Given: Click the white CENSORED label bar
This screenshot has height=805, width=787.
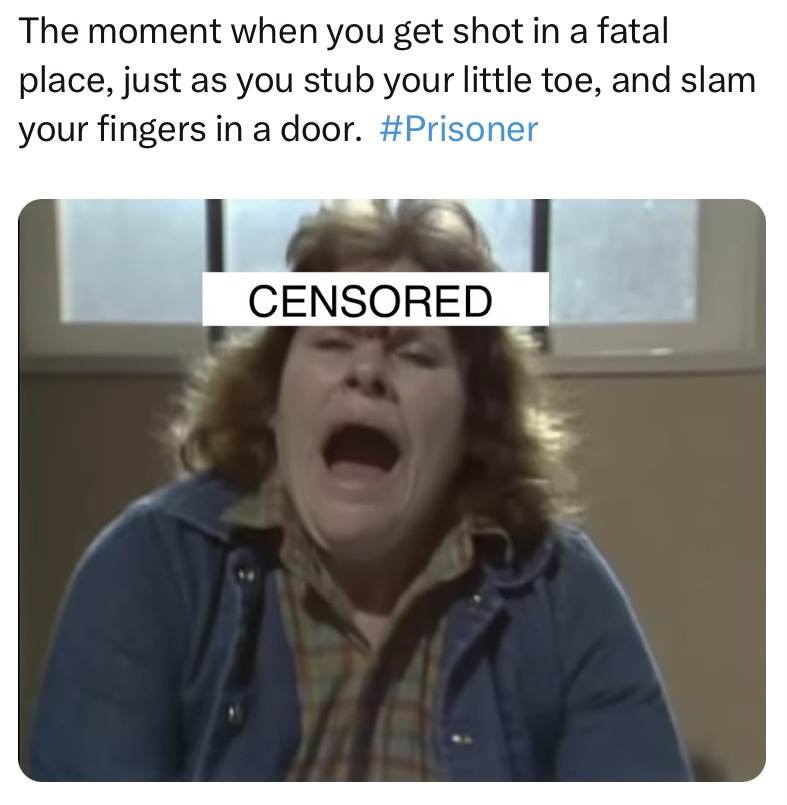Looking at the screenshot, I should click(375, 299).
